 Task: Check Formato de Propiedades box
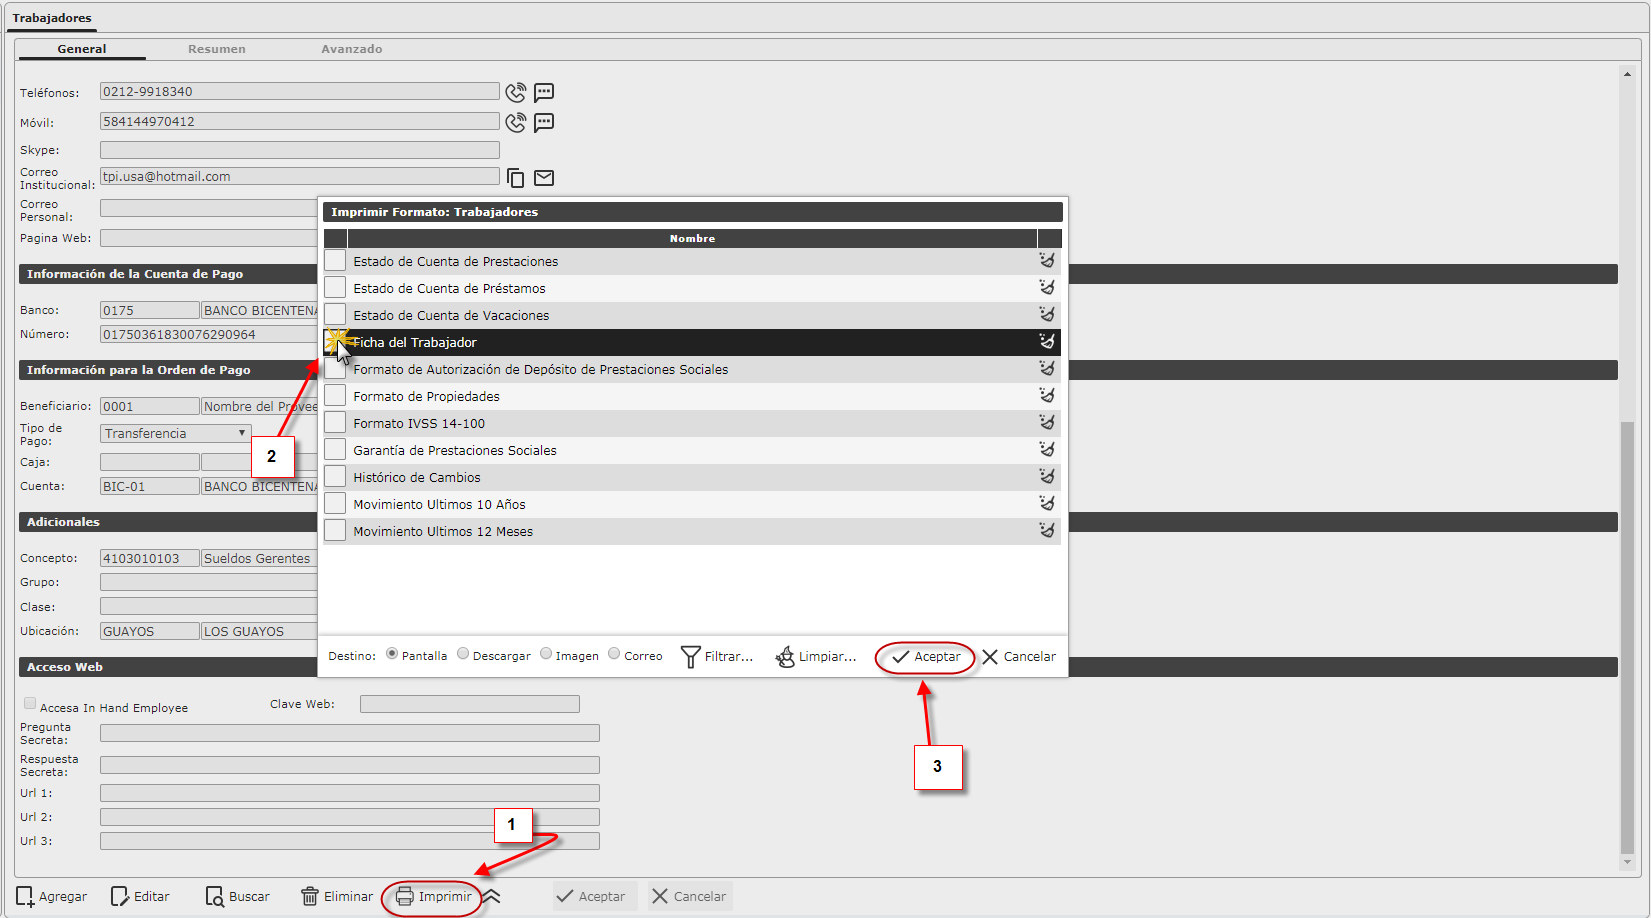coord(335,396)
